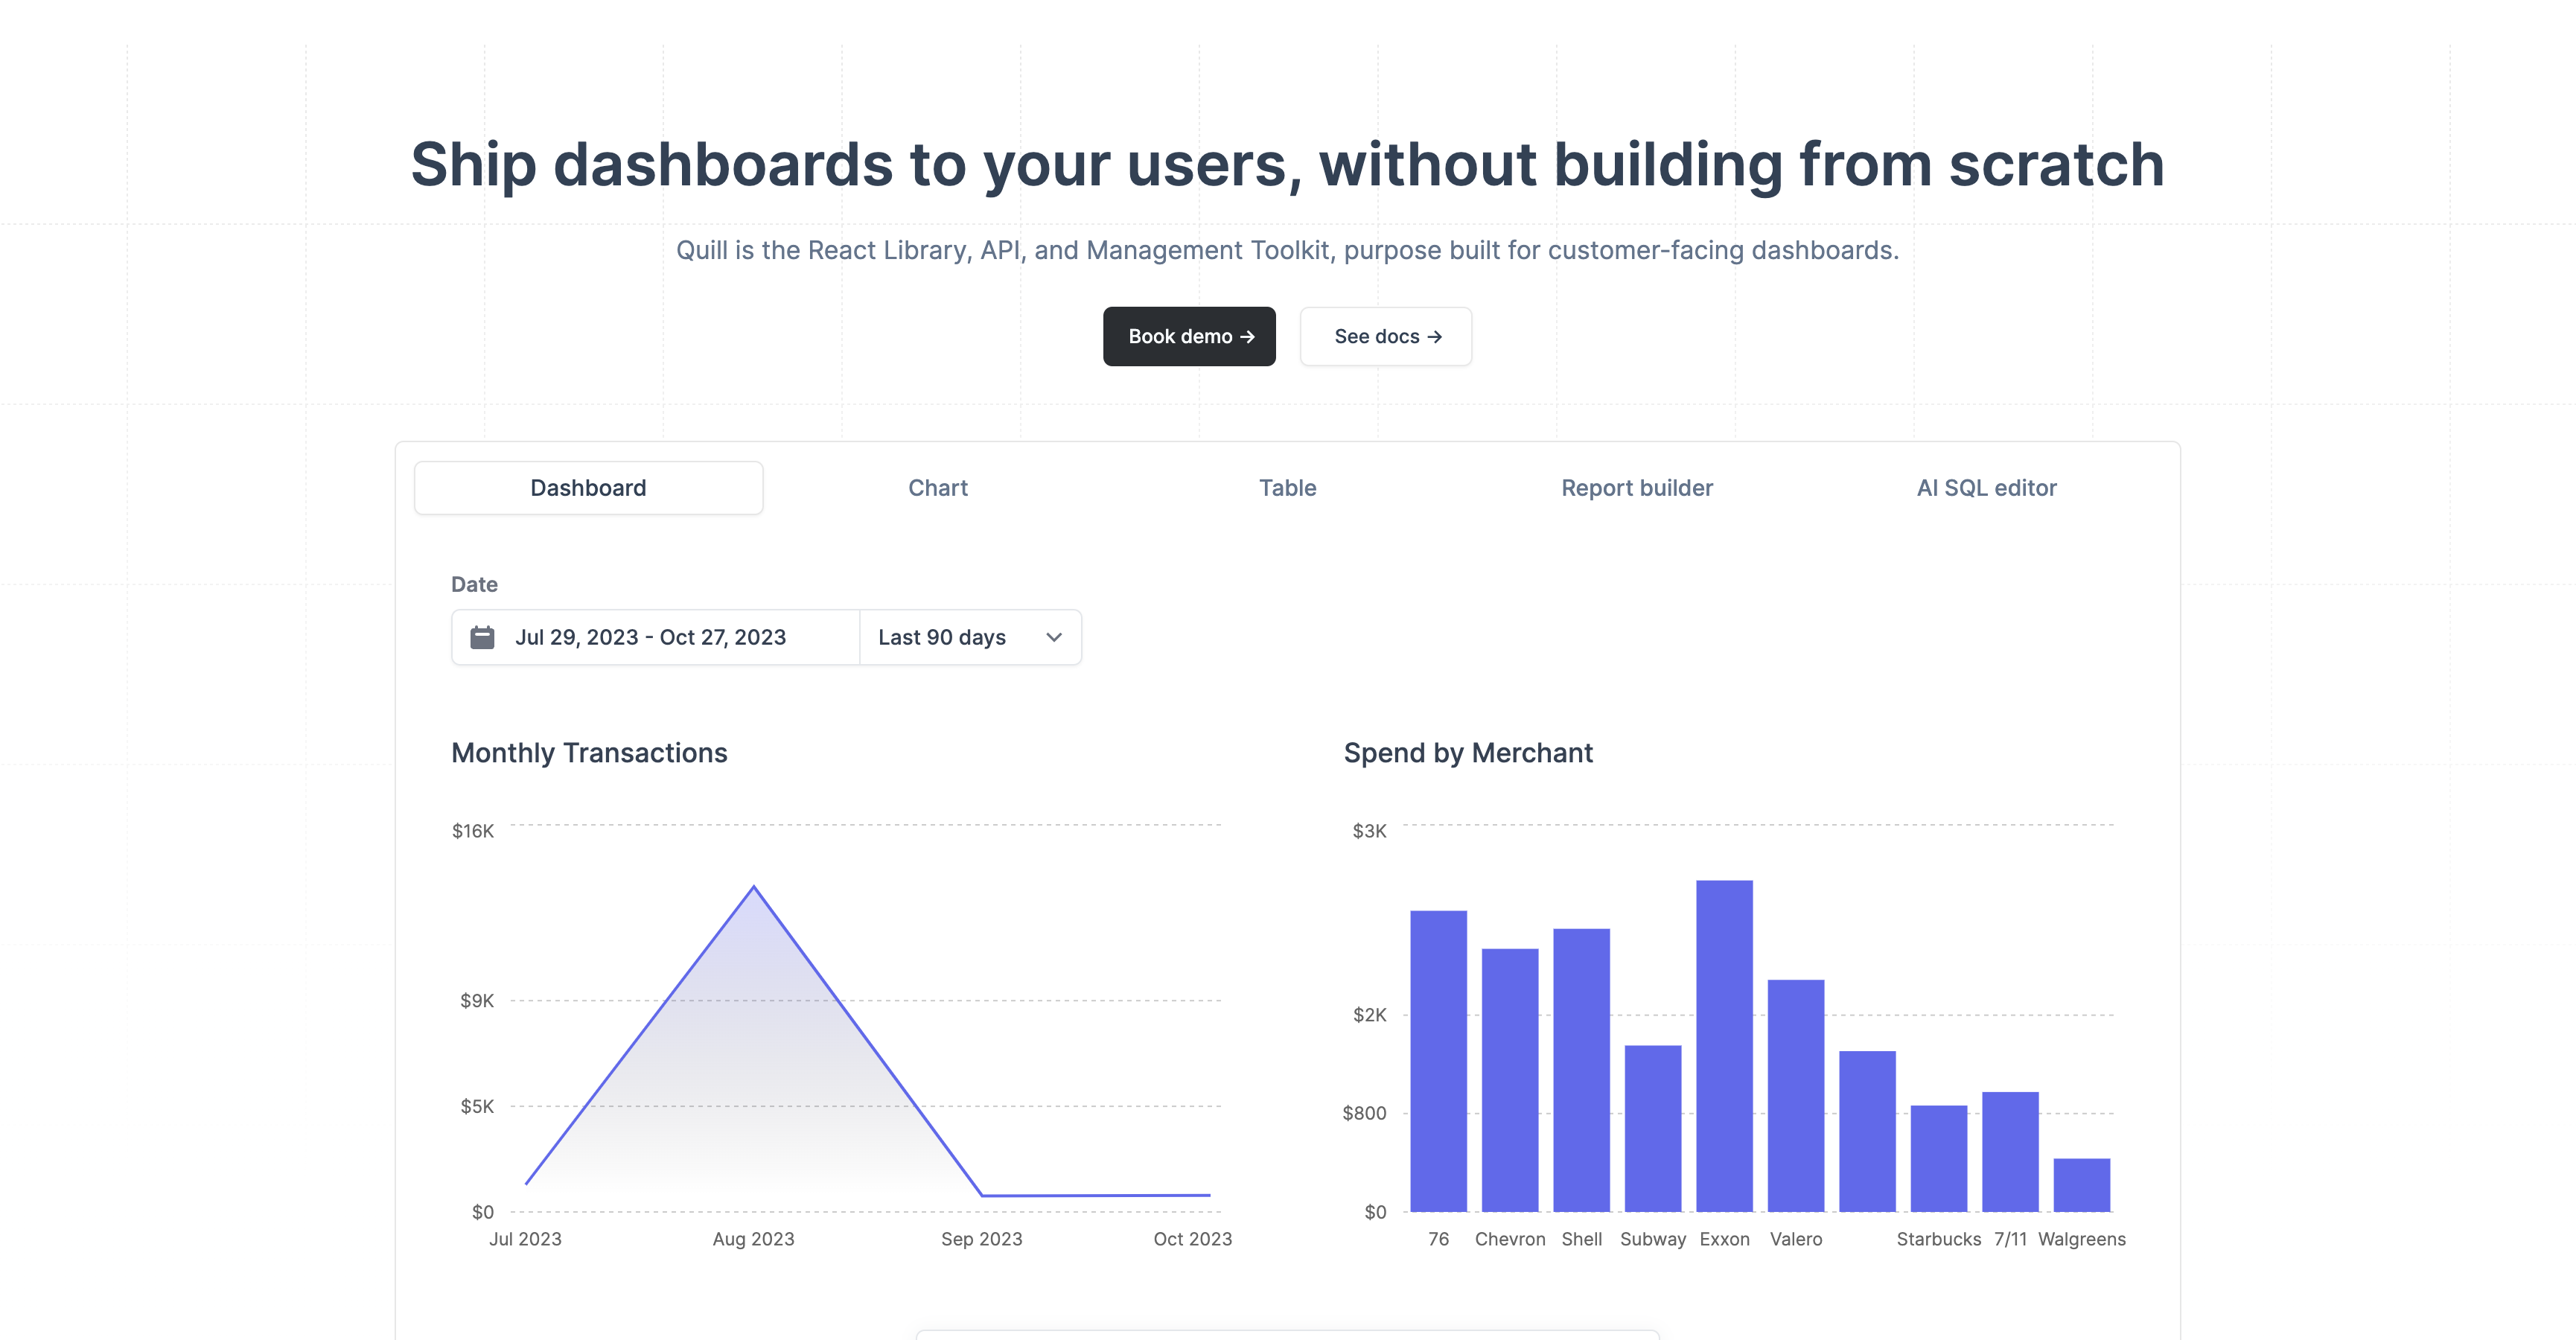Click the Spend by Merchant chart title
The image size is (2576, 1340).
coord(1468,753)
